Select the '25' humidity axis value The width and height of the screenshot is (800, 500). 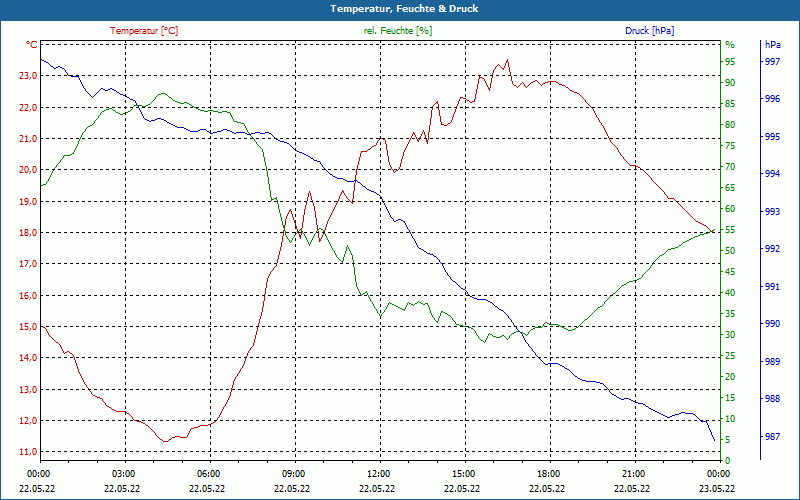coord(730,356)
